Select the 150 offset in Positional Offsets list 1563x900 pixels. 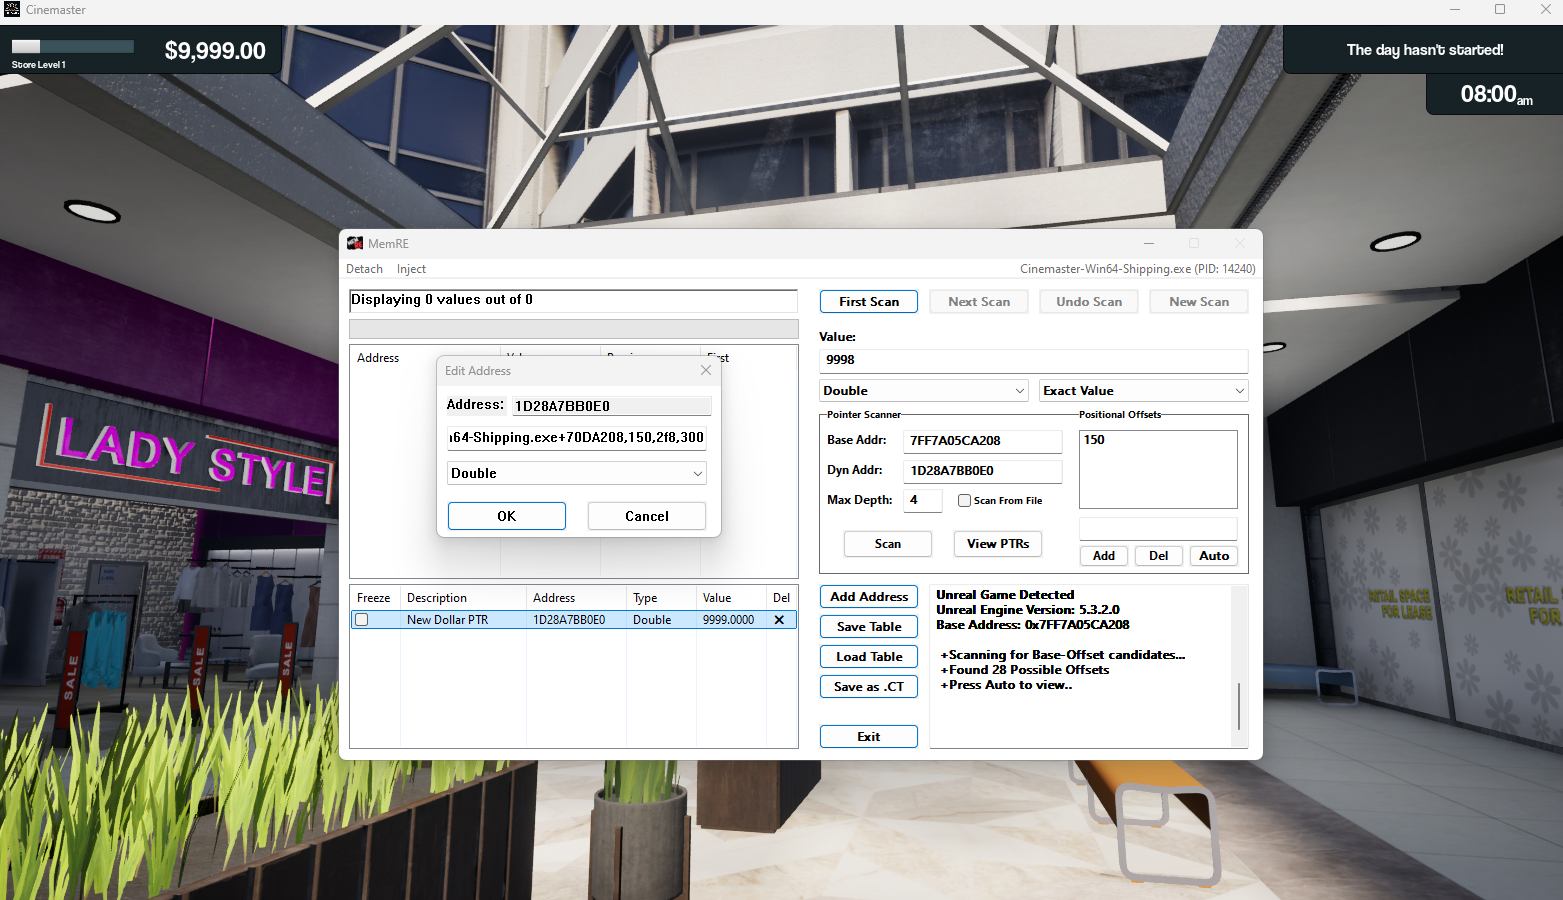[1095, 440]
